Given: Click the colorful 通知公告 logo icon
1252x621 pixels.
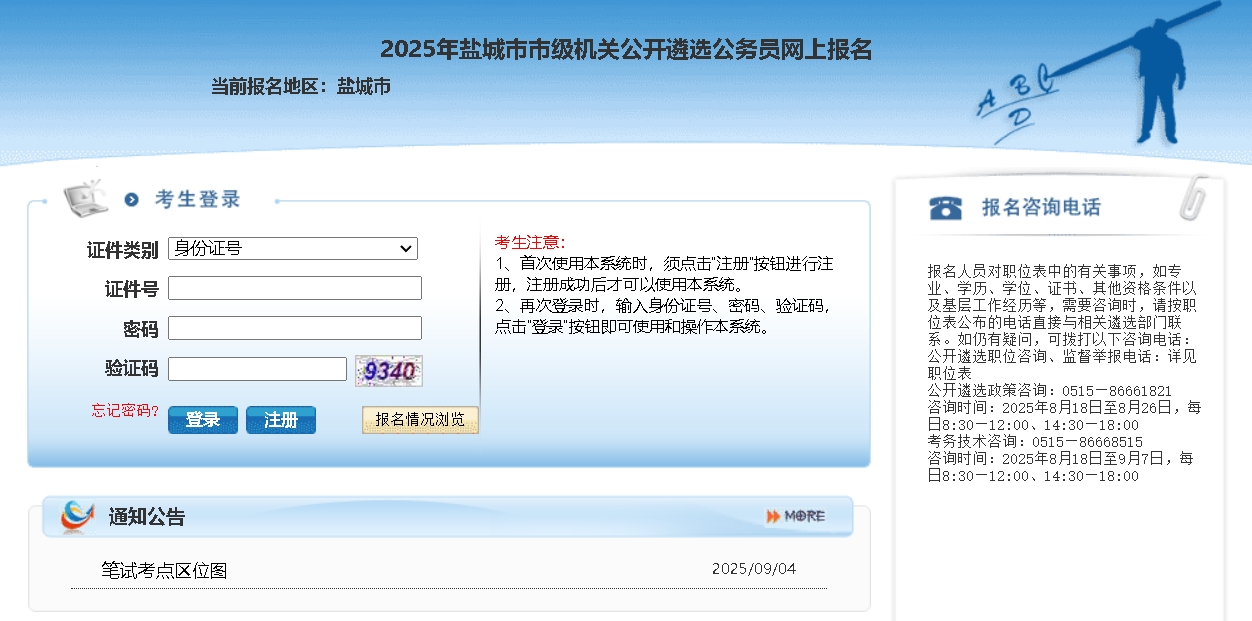Looking at the screenshot, I should (x=77, y=516).
